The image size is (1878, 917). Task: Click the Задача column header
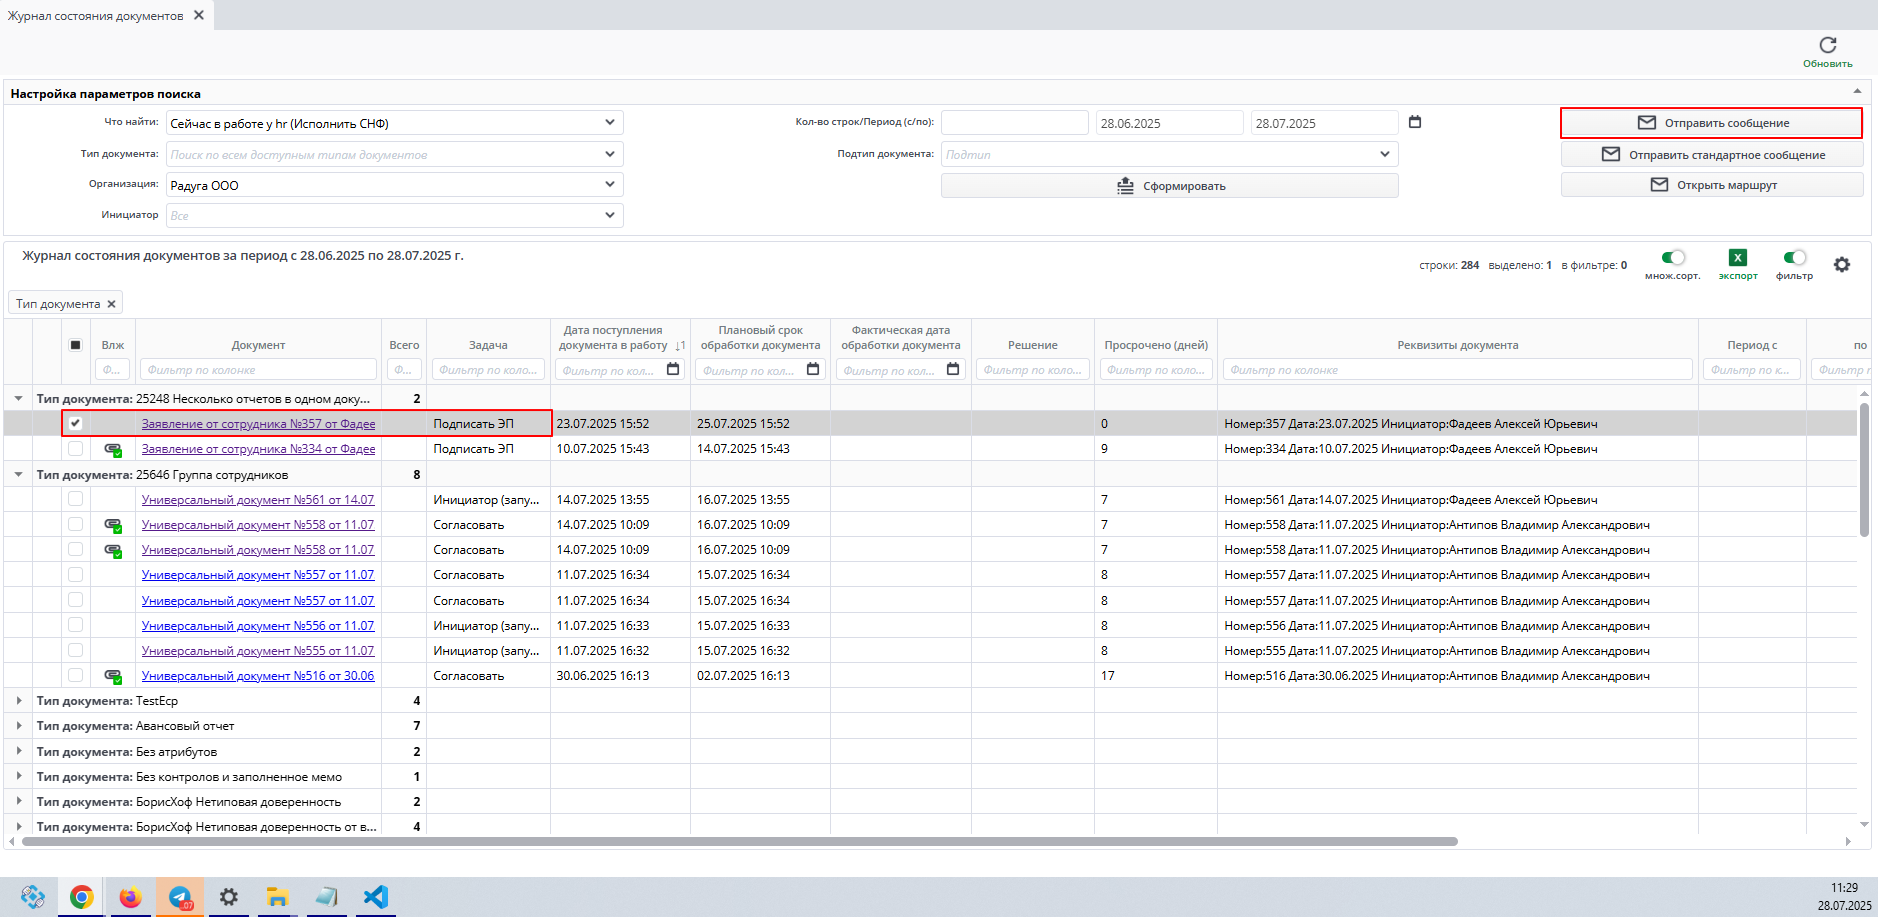tap(488, 345)
